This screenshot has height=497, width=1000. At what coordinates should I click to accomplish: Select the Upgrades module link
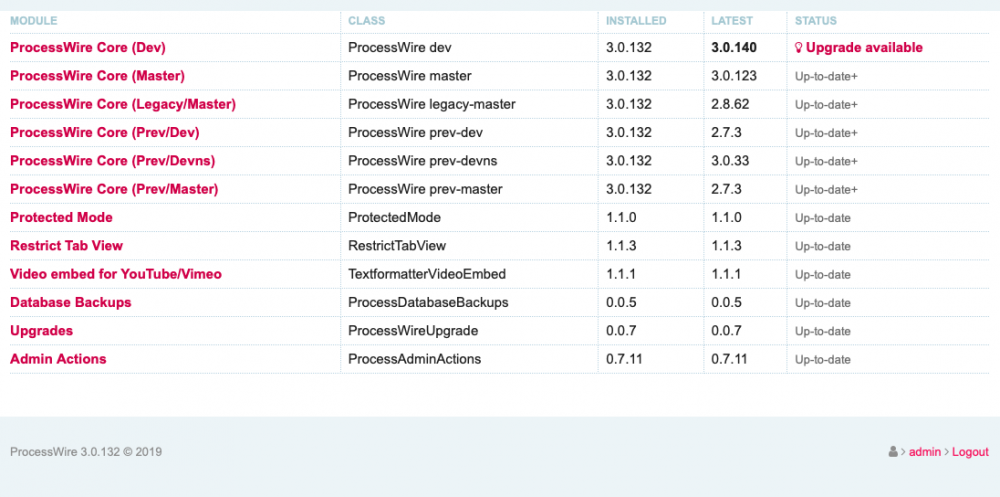[x=41, y=331]
